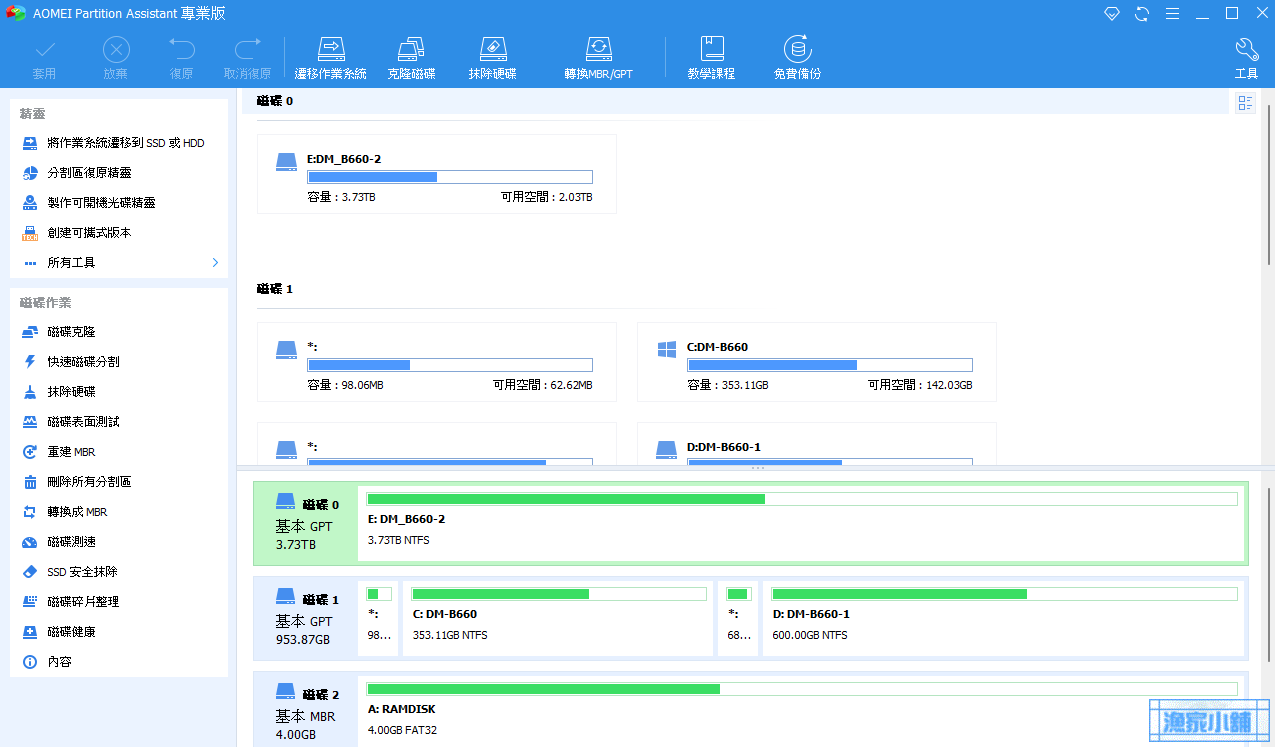The height and width of the screenshot is (747, 1275).
Task: Select E: DM_B660-2 3.73TB NTFS partition bar
Action: (x=802, y=524)
